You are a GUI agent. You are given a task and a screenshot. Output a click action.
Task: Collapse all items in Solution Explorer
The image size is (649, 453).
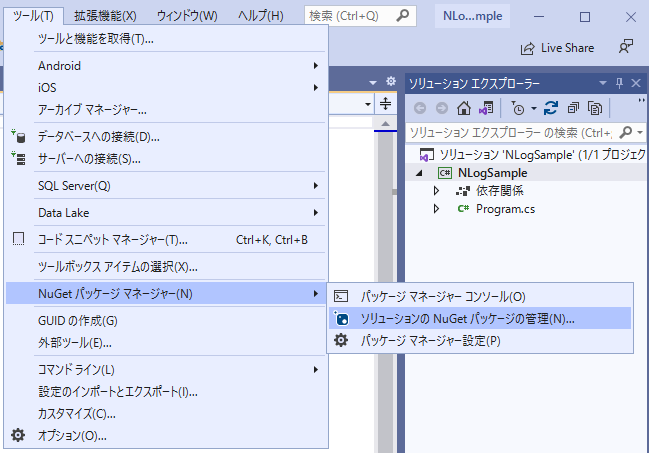coord(573,108)
